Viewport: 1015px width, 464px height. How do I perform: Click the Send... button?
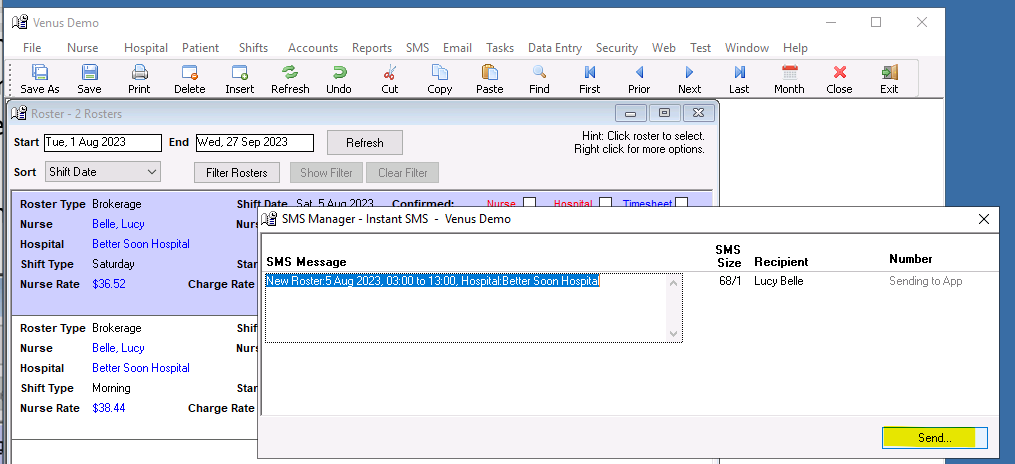point(935,438)
